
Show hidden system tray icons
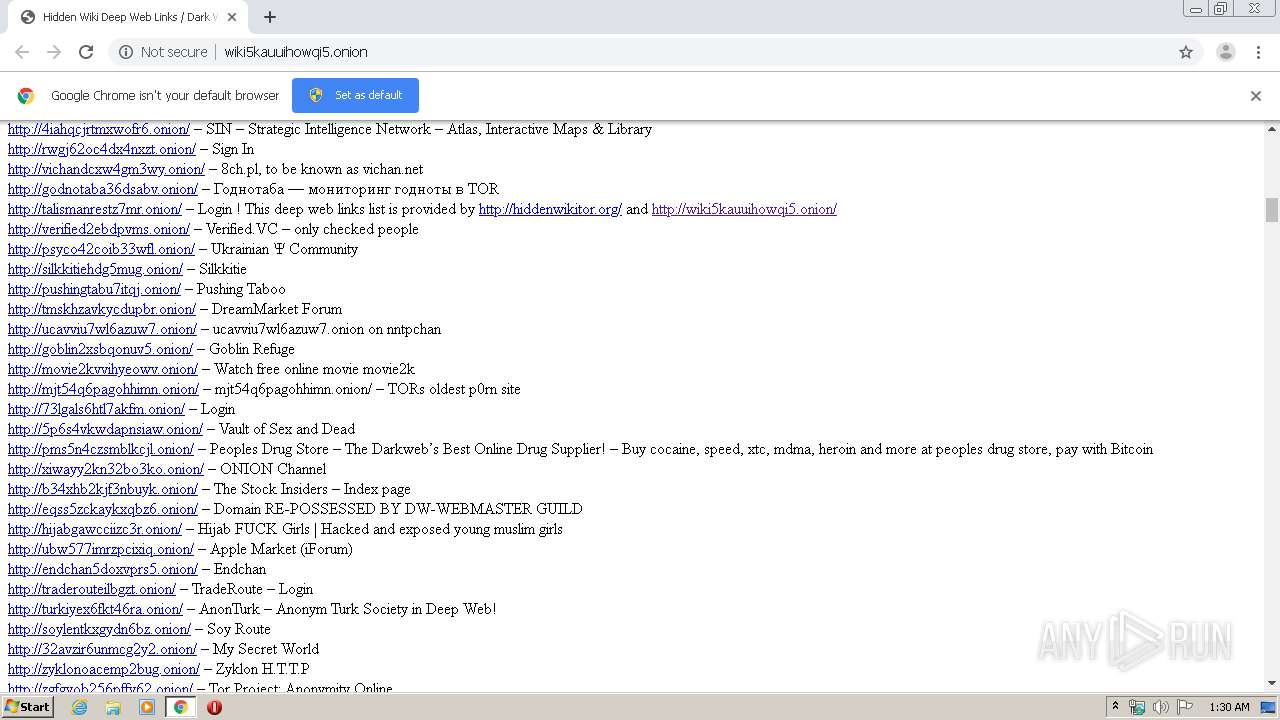coord(1115,707)
